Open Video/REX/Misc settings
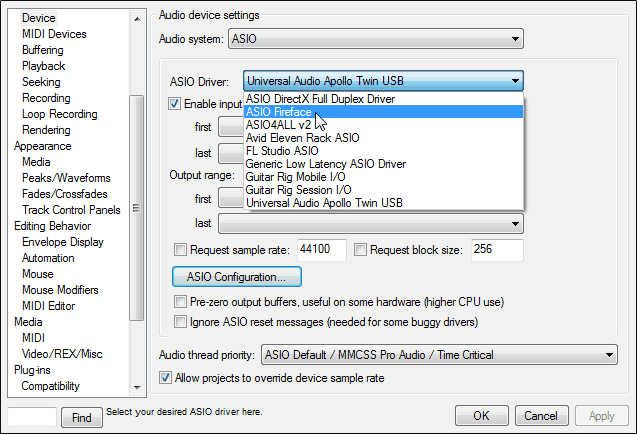The image size is (637, 434). click(62, 354)
